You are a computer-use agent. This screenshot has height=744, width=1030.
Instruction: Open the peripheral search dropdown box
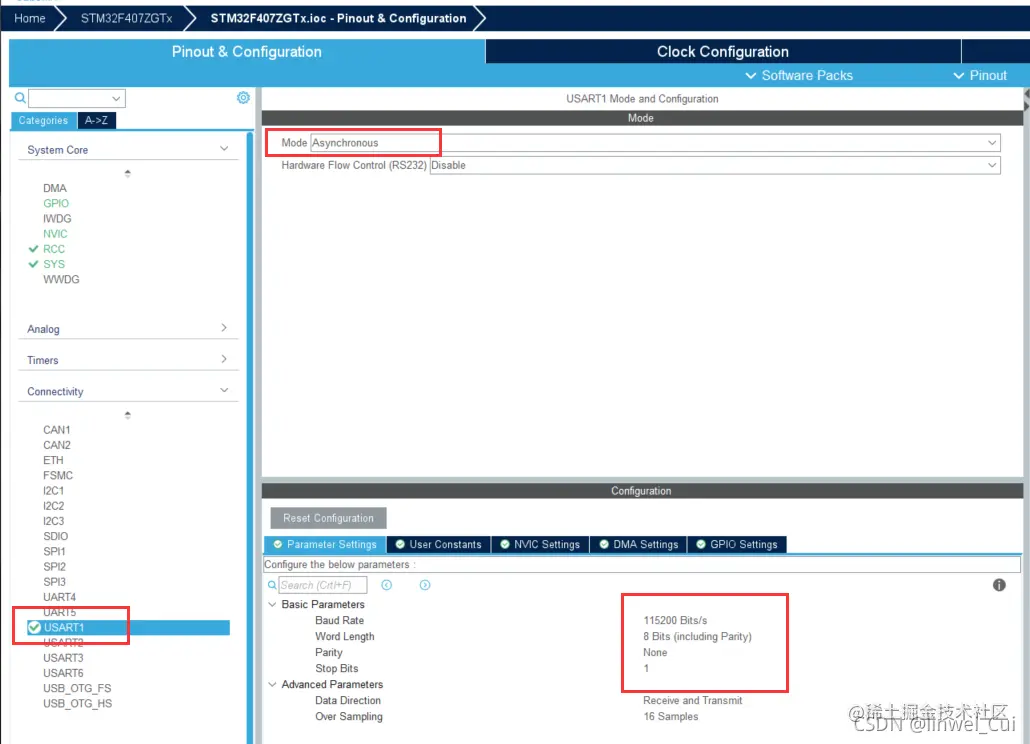click(77, 98)
